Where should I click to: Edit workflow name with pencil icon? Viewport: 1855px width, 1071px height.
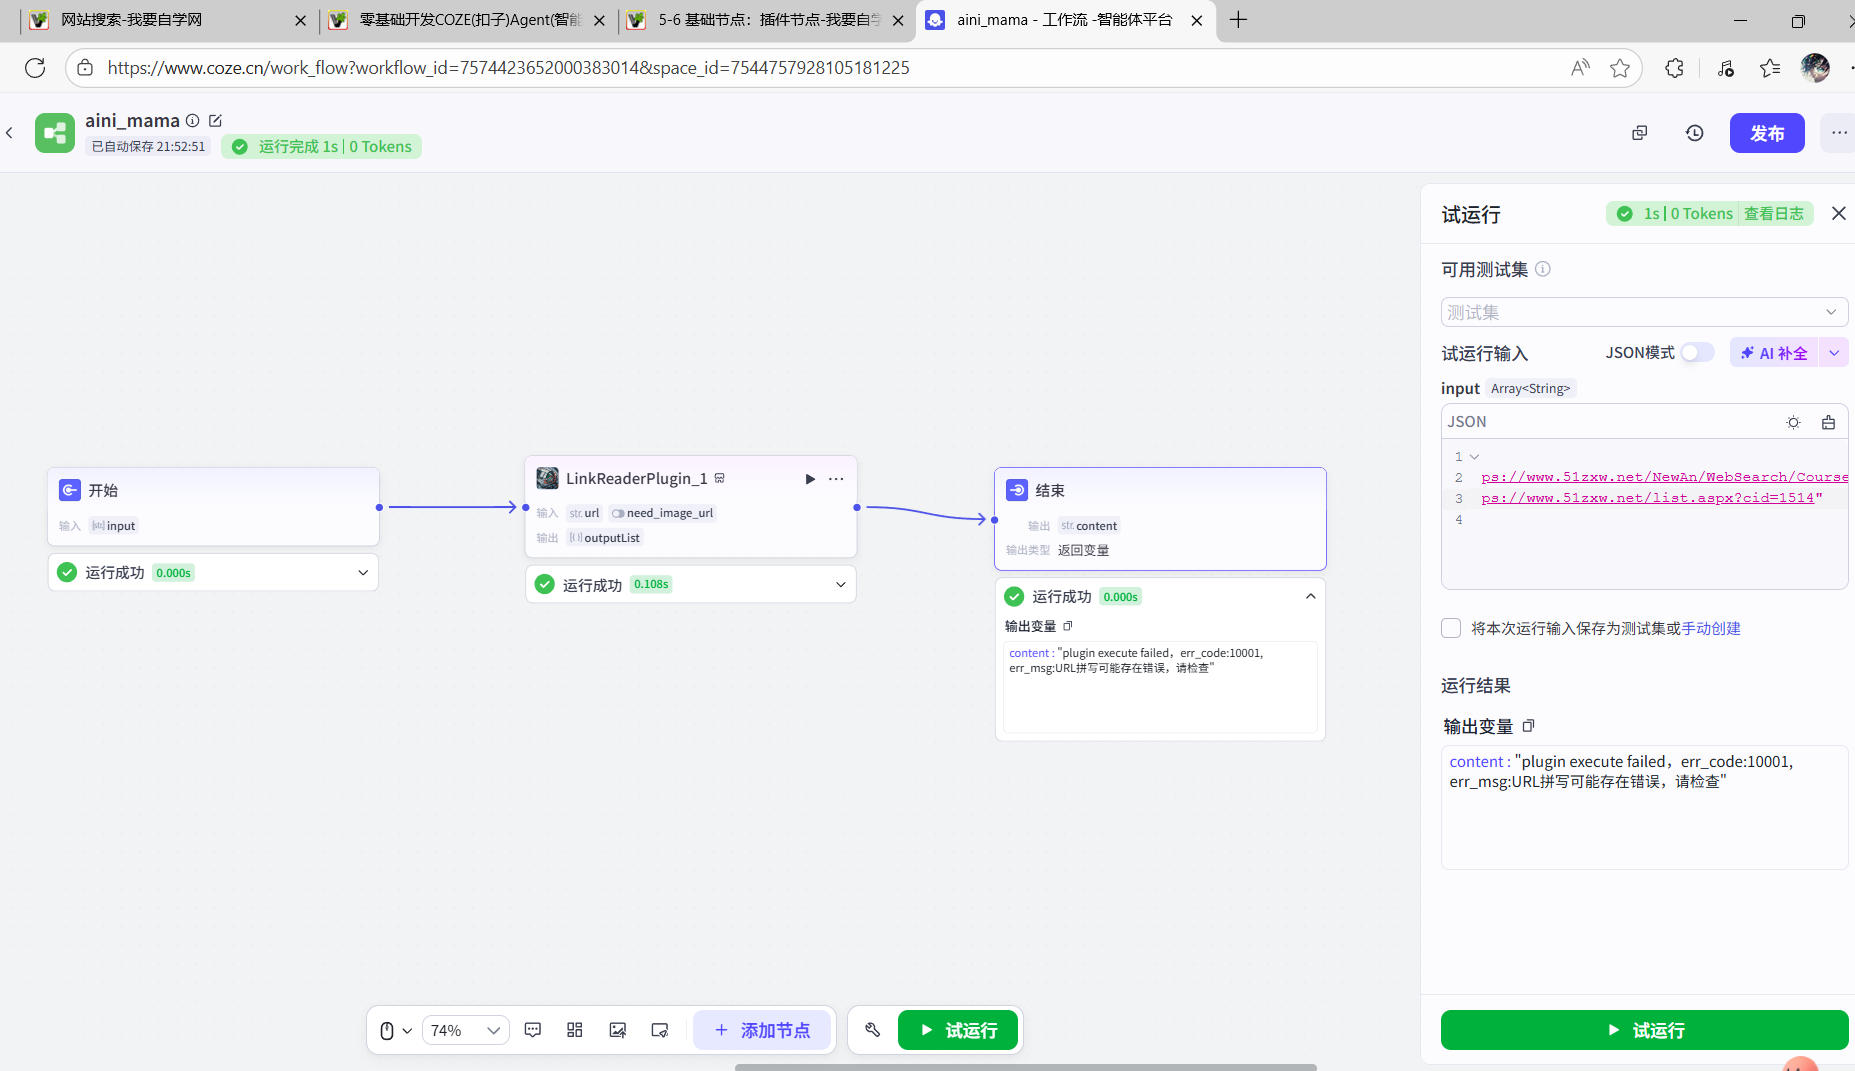(215, 121)
